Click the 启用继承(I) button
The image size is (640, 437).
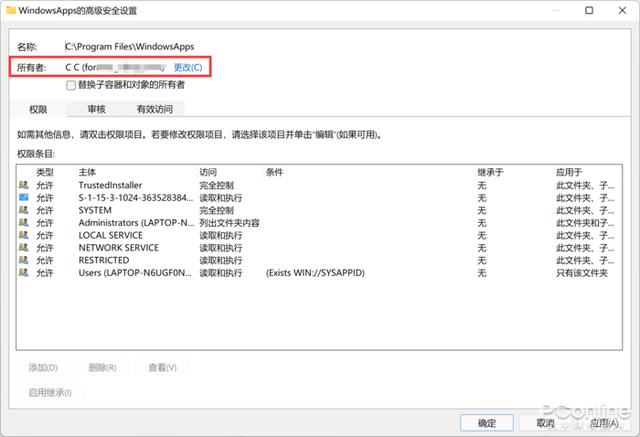click(50, 393)
